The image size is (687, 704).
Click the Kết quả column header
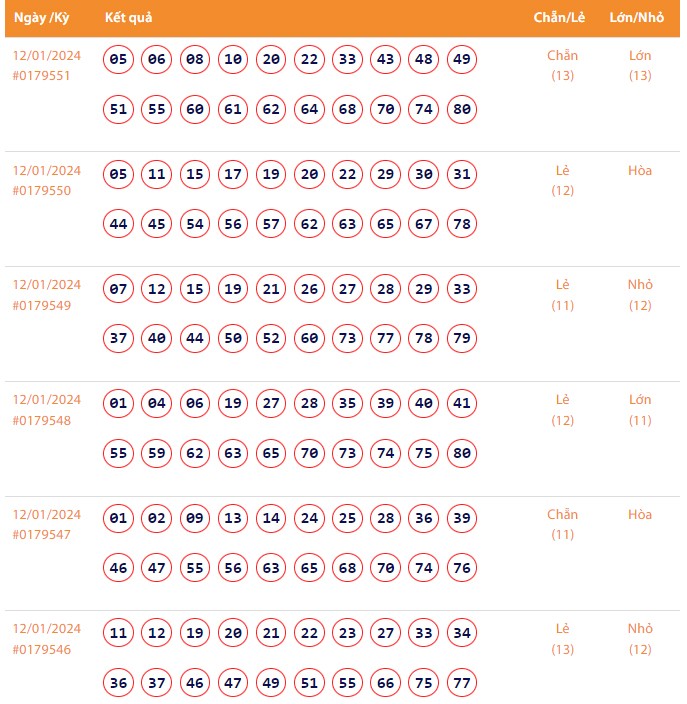coord(128,18)
